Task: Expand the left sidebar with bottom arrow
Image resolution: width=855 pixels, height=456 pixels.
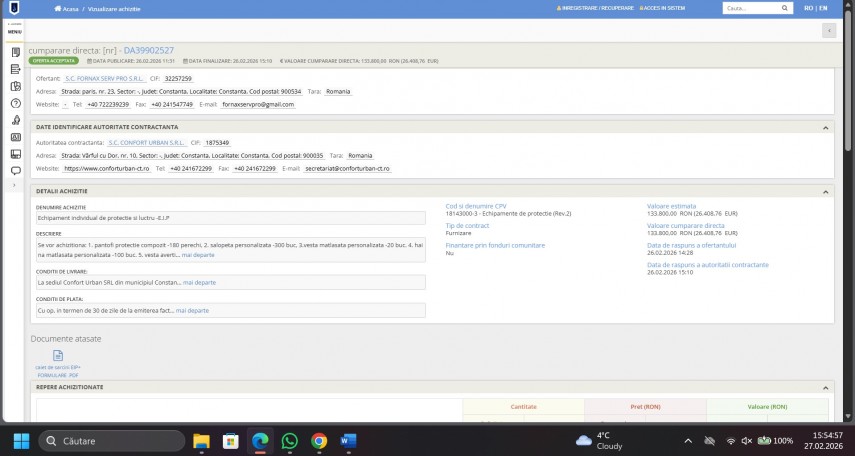Action: pyautogui.click(x=14, y=186)
